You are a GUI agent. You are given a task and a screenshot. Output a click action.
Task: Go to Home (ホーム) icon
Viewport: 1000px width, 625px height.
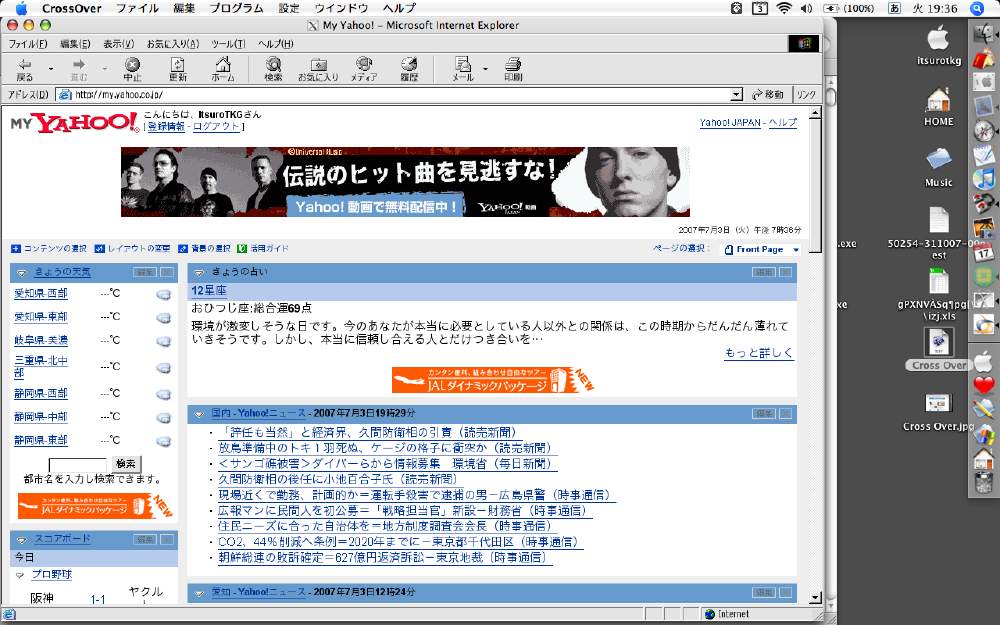click(223, 70)
